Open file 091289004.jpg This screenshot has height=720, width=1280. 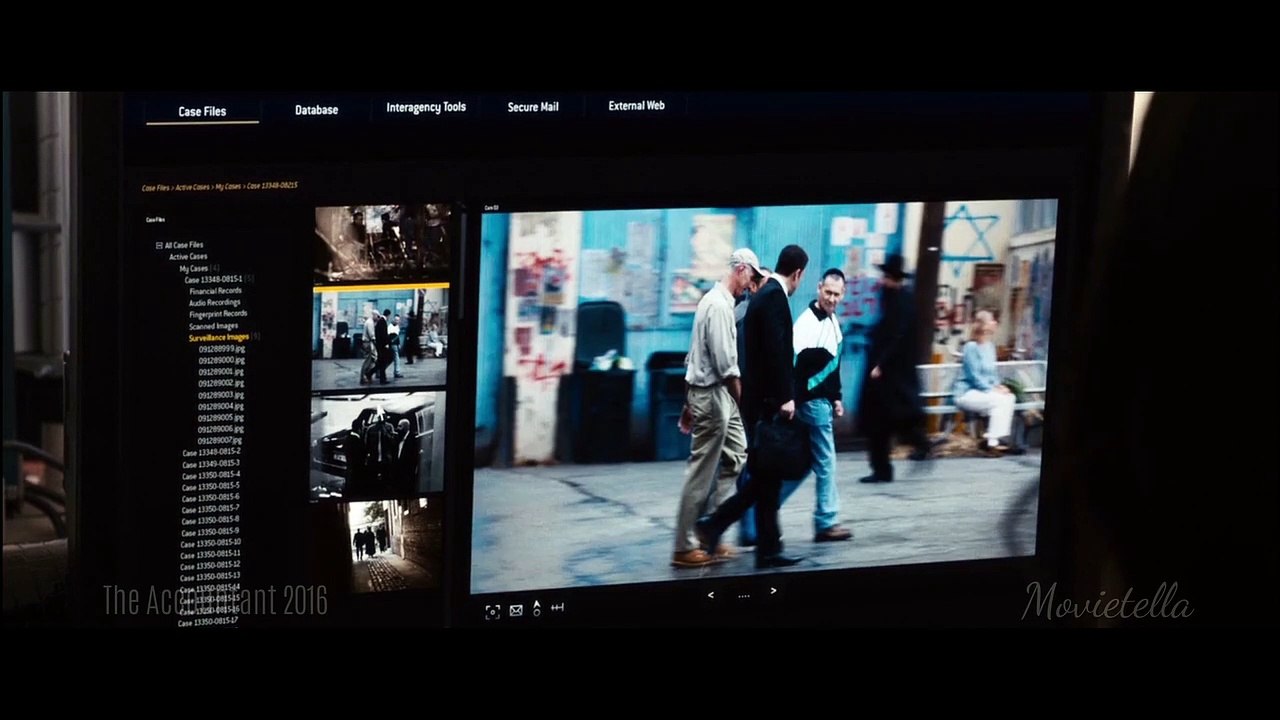(x=221, y=406)
